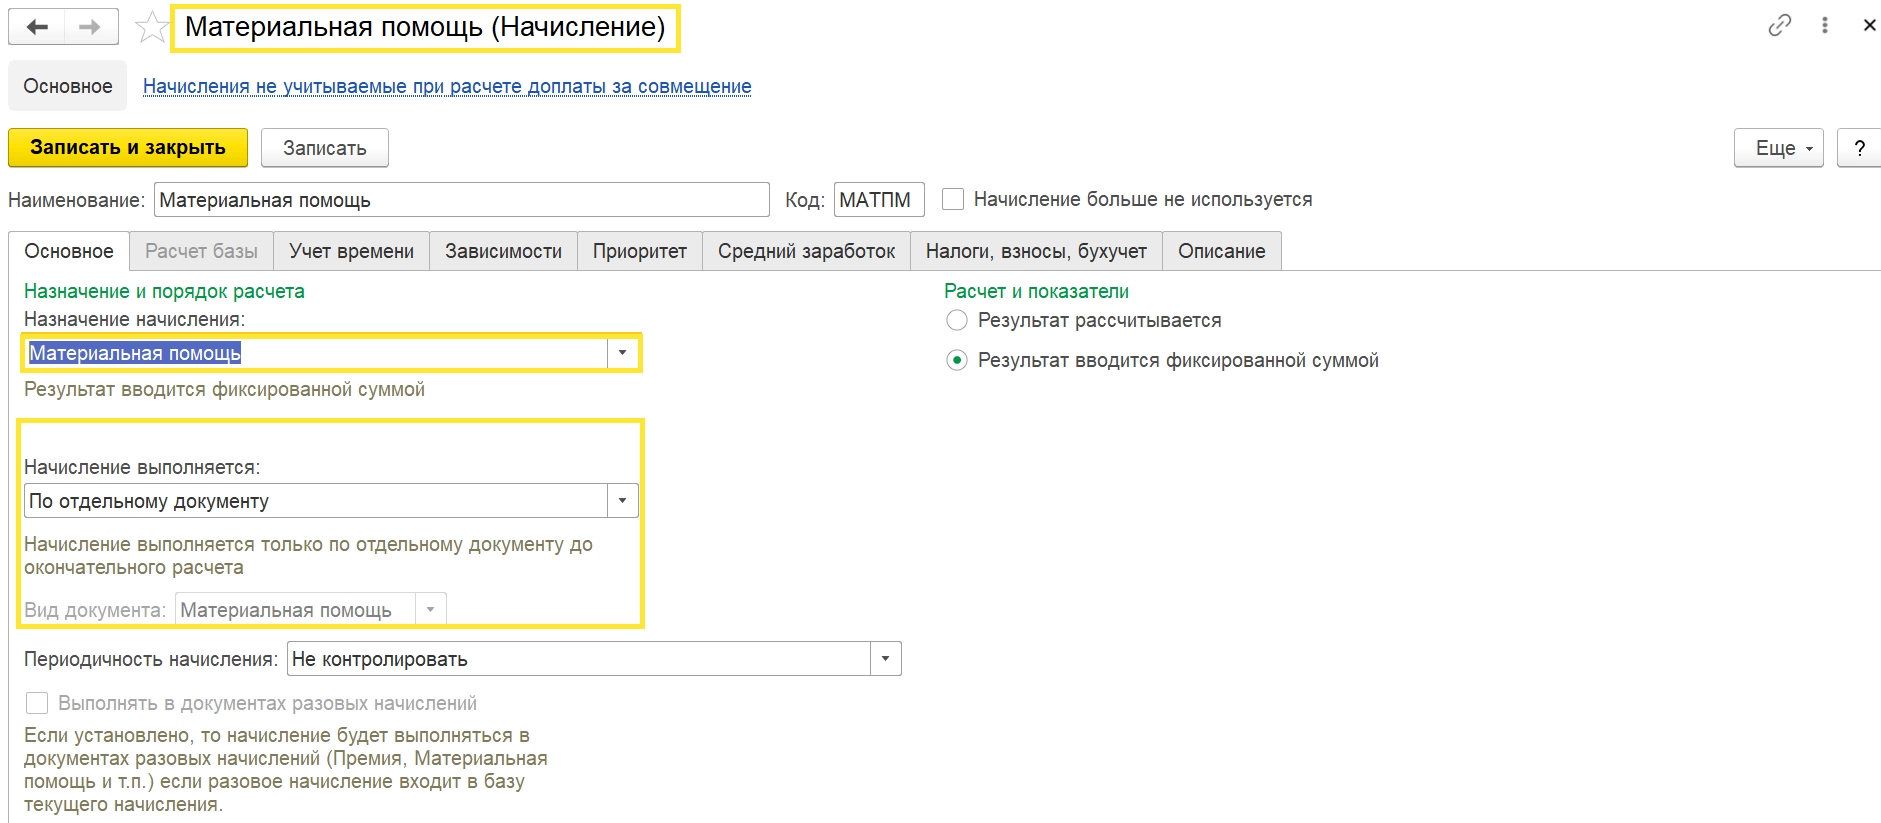Click the forward arrow navigation icon
1881x823 pixels.
90,27
